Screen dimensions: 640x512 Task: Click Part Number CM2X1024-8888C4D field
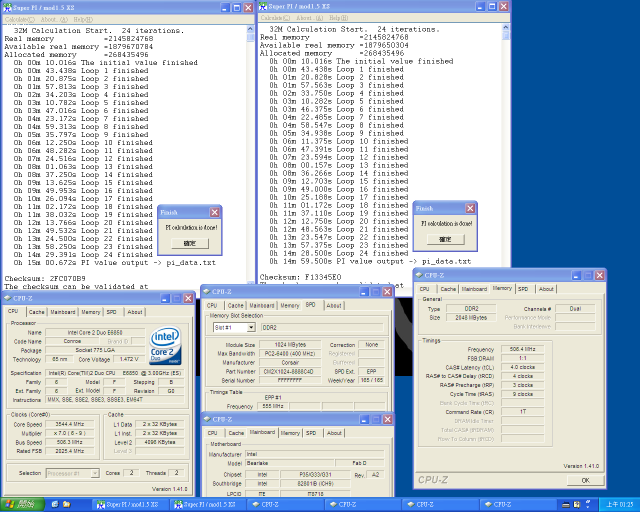(x=288, y=372)
